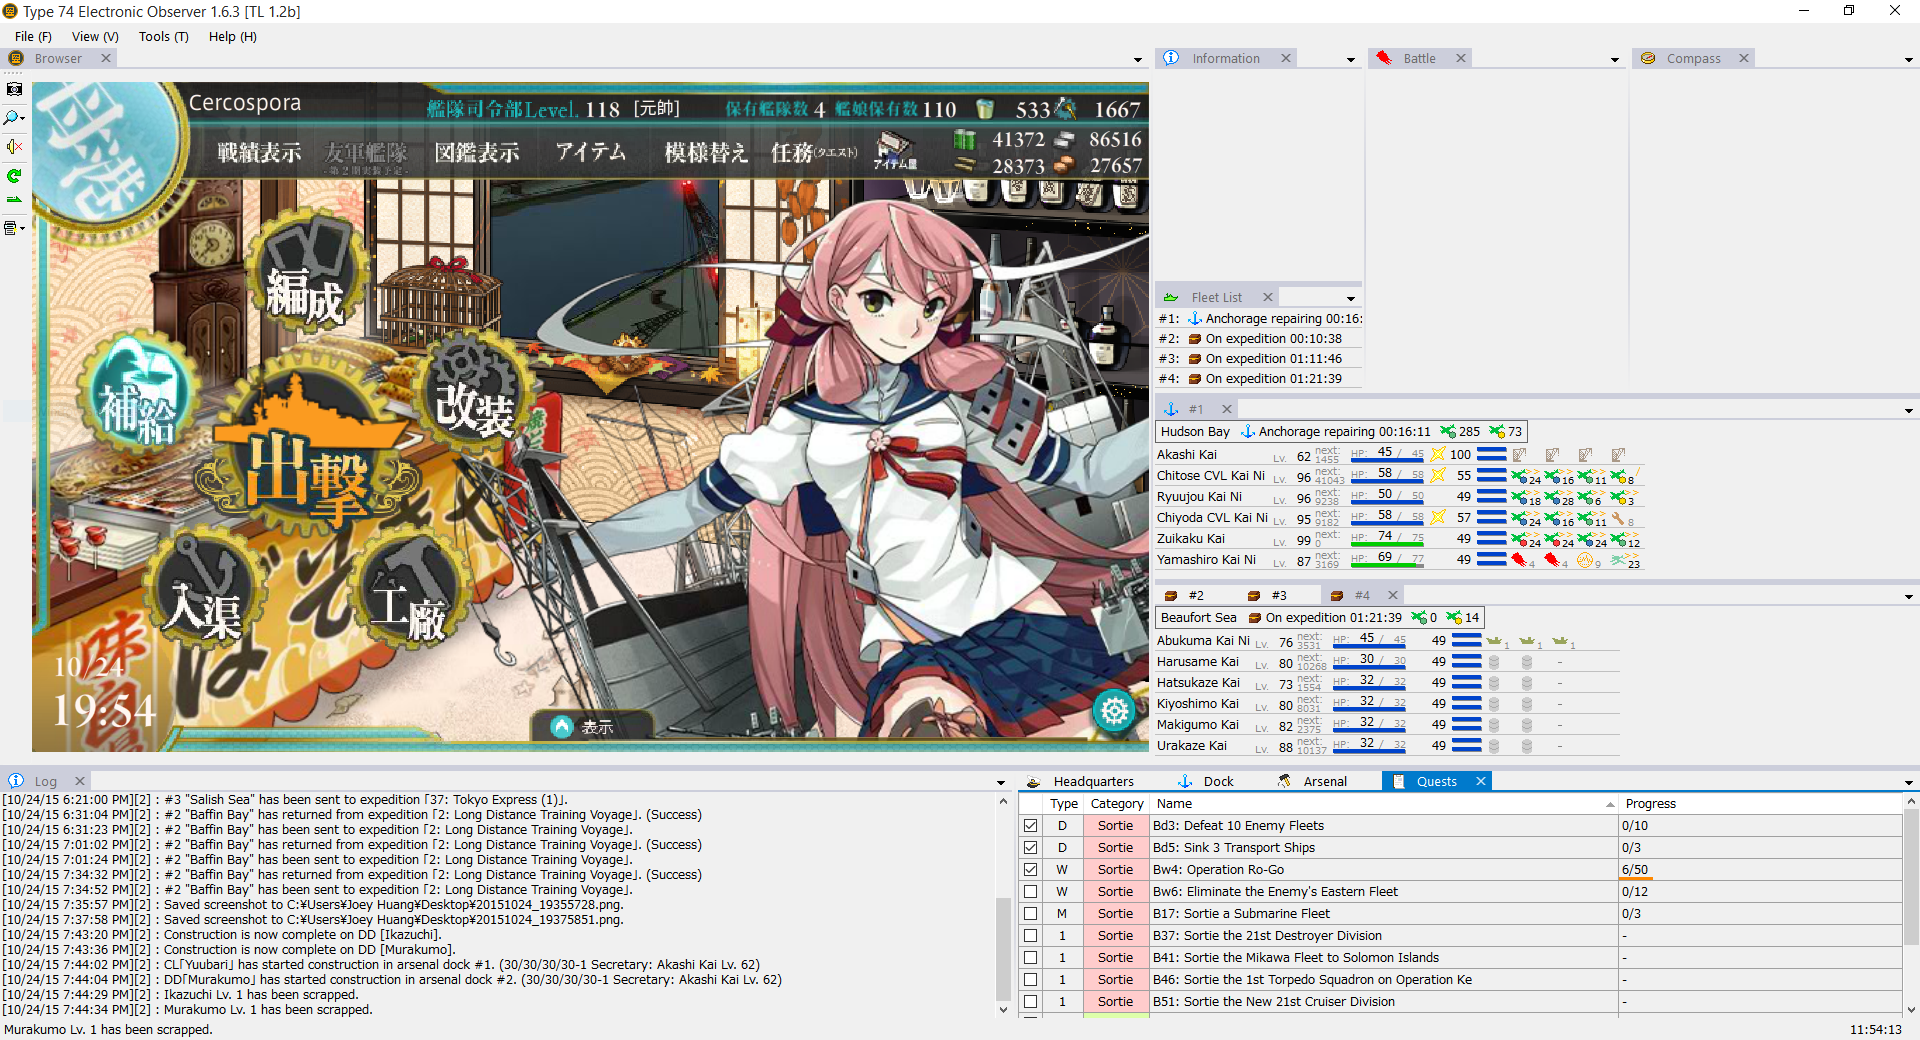Switch to the Headquarters tab
Screen dimensions: 1920x1040
pyautogui.click(x=1080, y=781)
